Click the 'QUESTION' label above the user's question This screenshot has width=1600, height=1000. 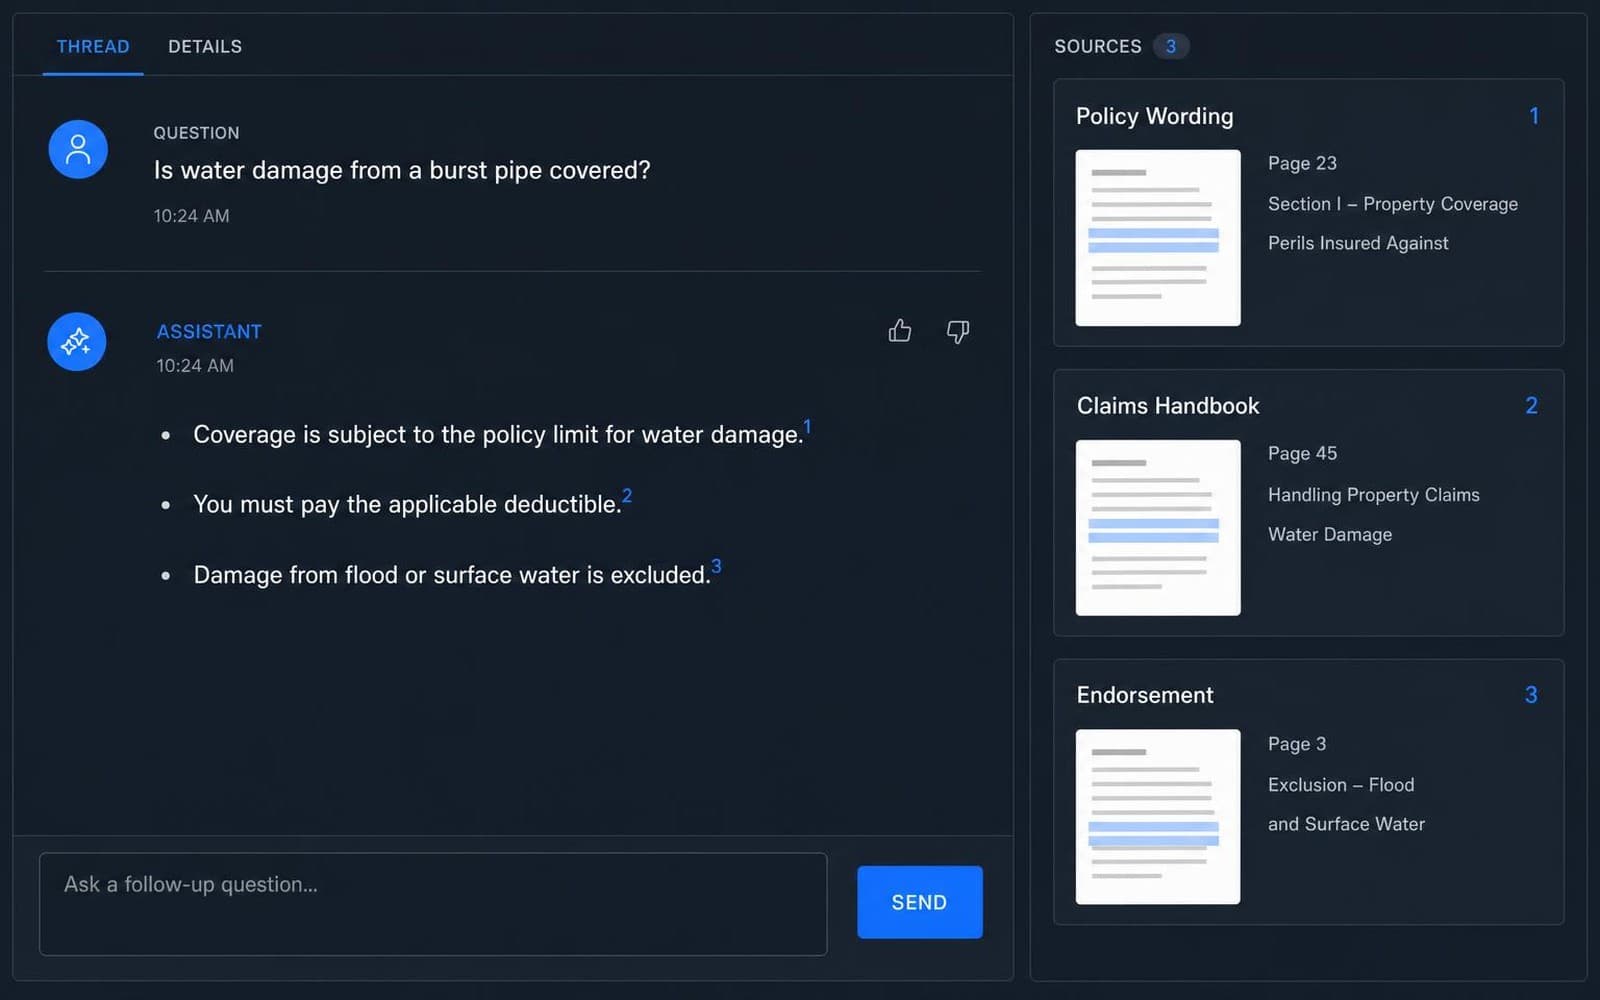point(196,133)
